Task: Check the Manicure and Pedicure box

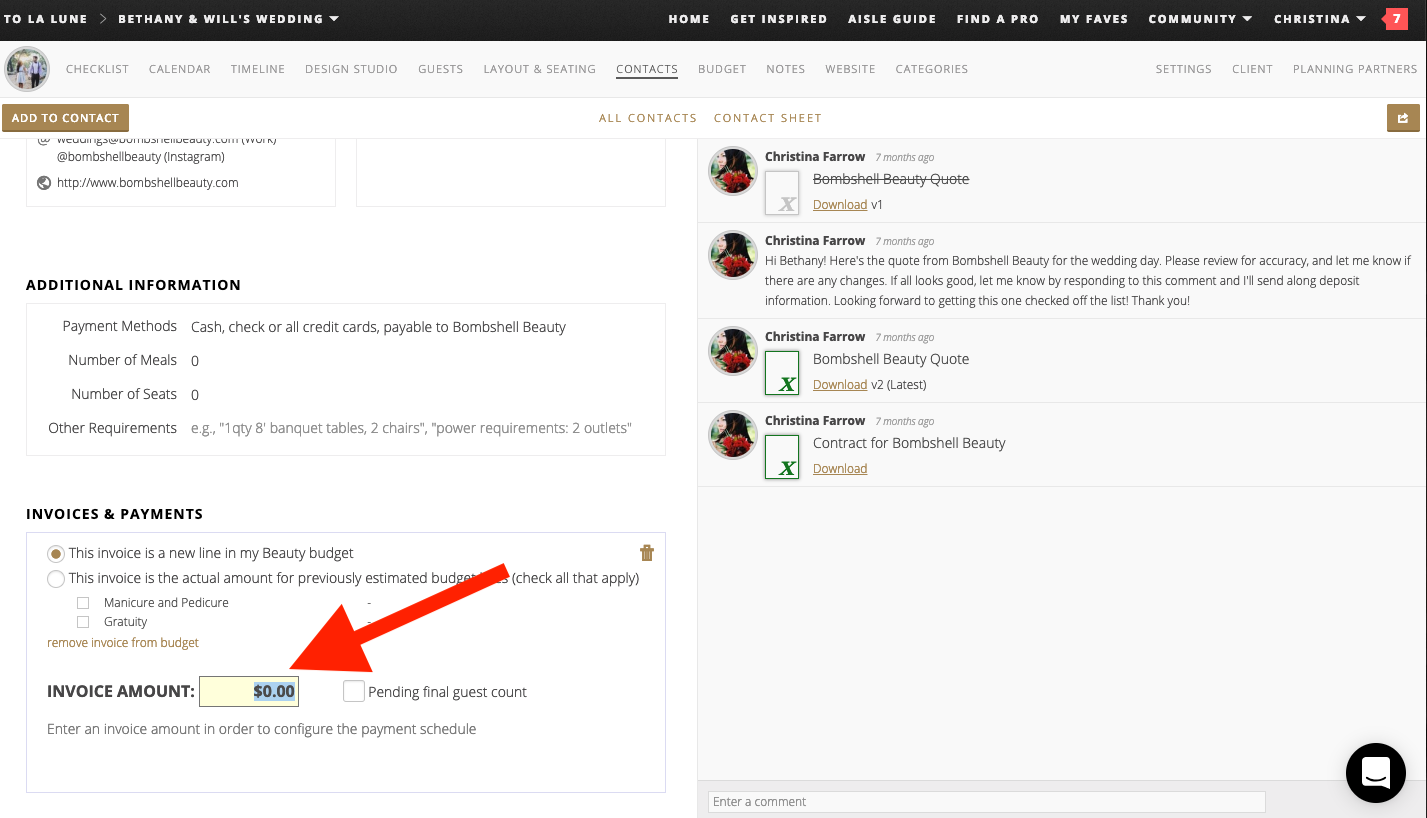Action: pos(83,603)
